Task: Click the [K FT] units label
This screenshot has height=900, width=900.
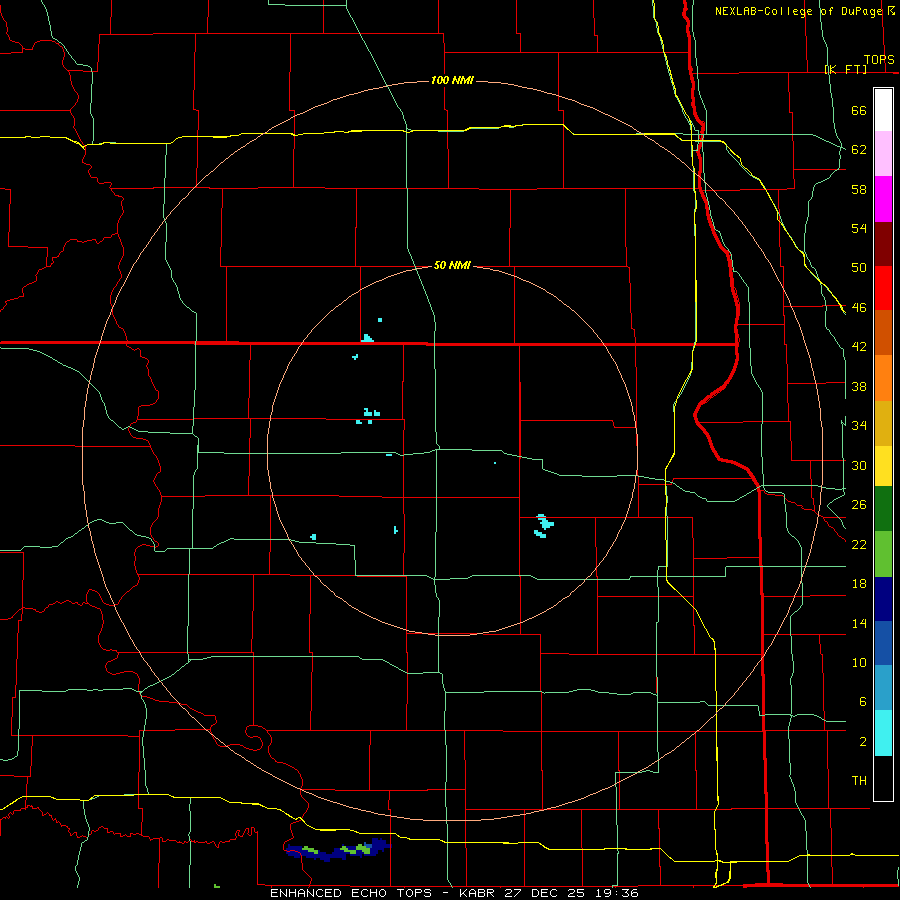Action: click(845, 69)
